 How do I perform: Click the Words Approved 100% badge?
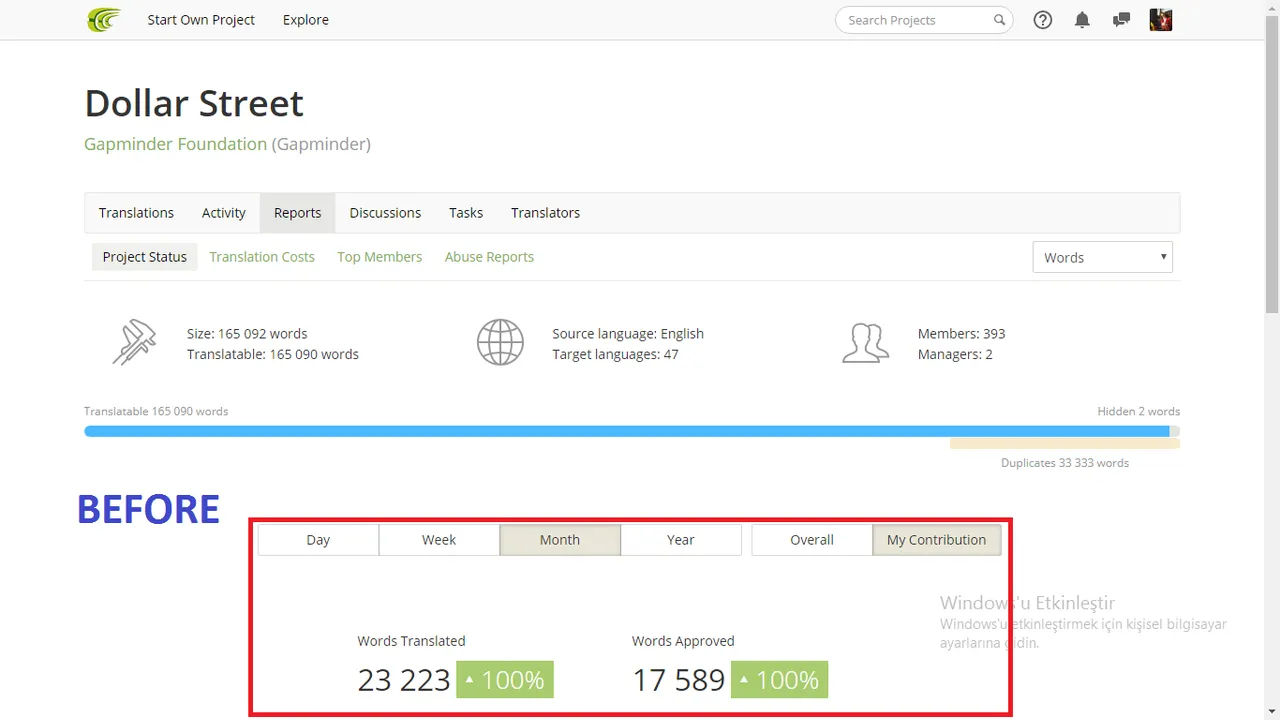(779, 680)
